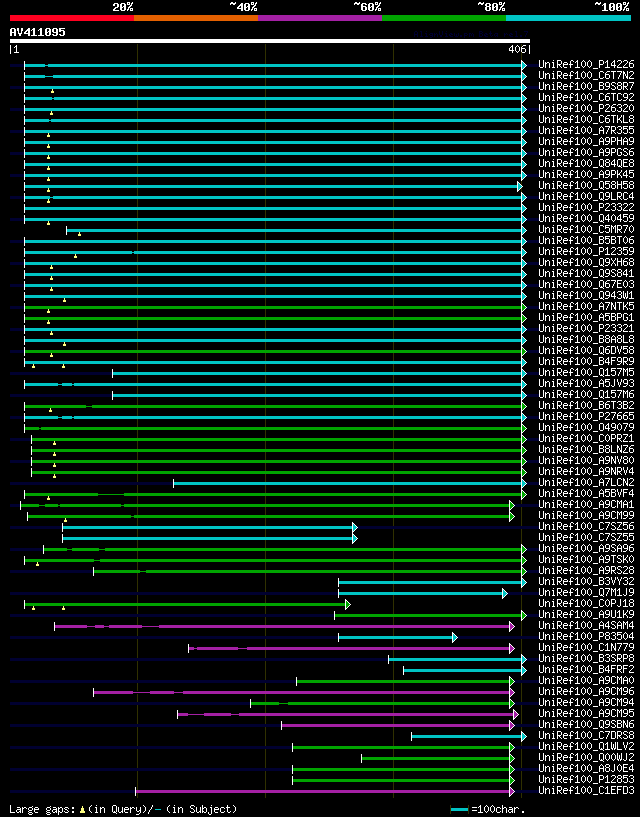Click the yellow gap marker under UniRef100_C5MR70

[79, 234]
